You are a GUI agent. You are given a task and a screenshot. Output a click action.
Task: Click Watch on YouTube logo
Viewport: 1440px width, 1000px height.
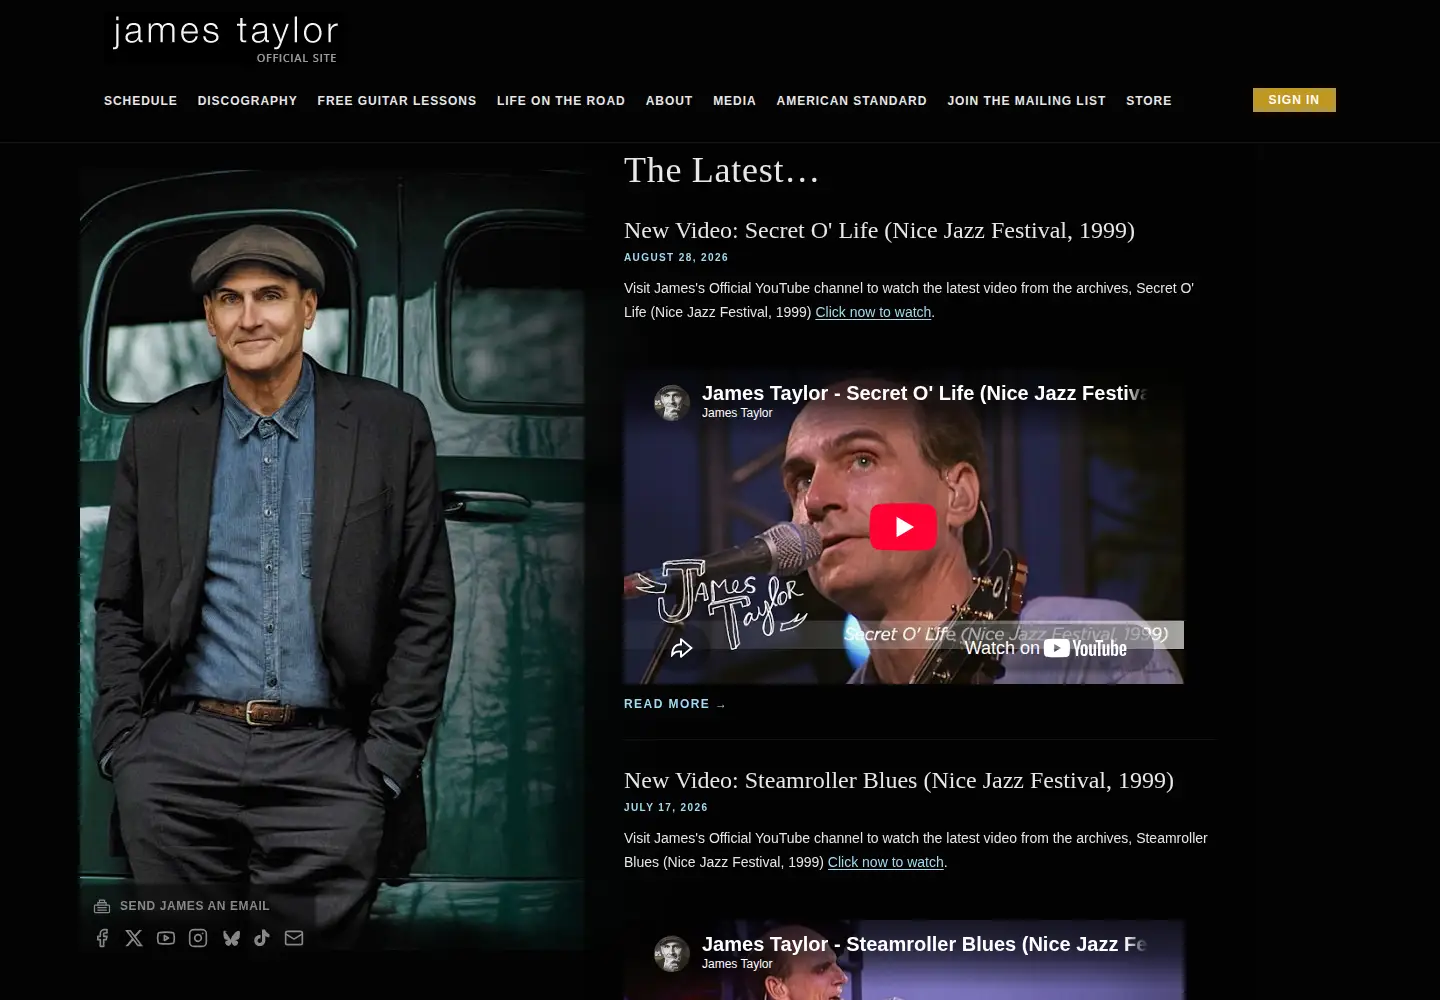pyautogui.click(x=1046, y=648)
